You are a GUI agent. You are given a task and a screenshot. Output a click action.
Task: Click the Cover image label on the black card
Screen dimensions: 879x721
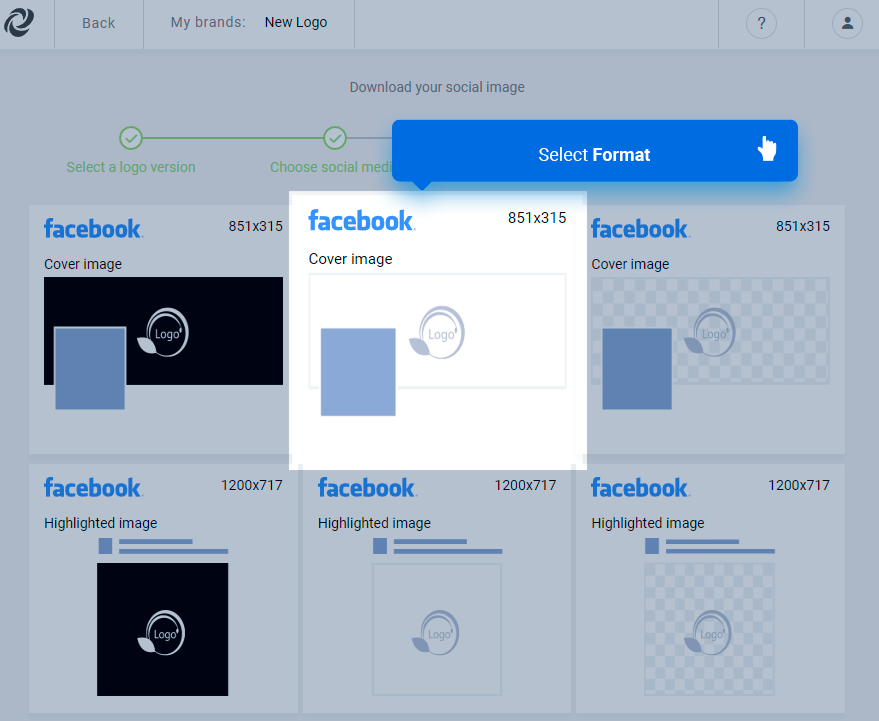point(83,264)
